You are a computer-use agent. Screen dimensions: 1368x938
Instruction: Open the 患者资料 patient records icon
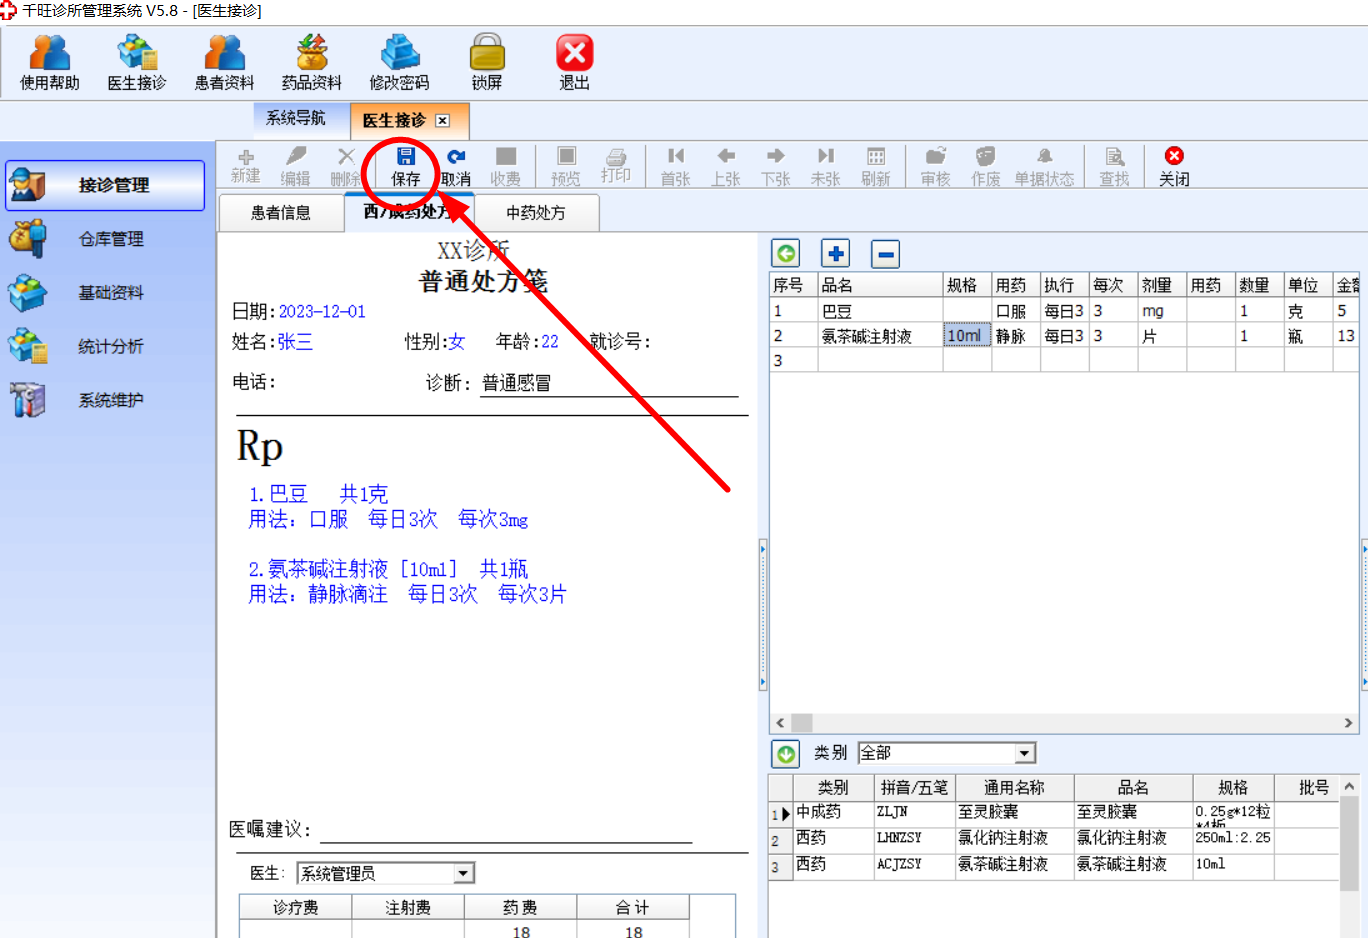(x=224, y=62)
